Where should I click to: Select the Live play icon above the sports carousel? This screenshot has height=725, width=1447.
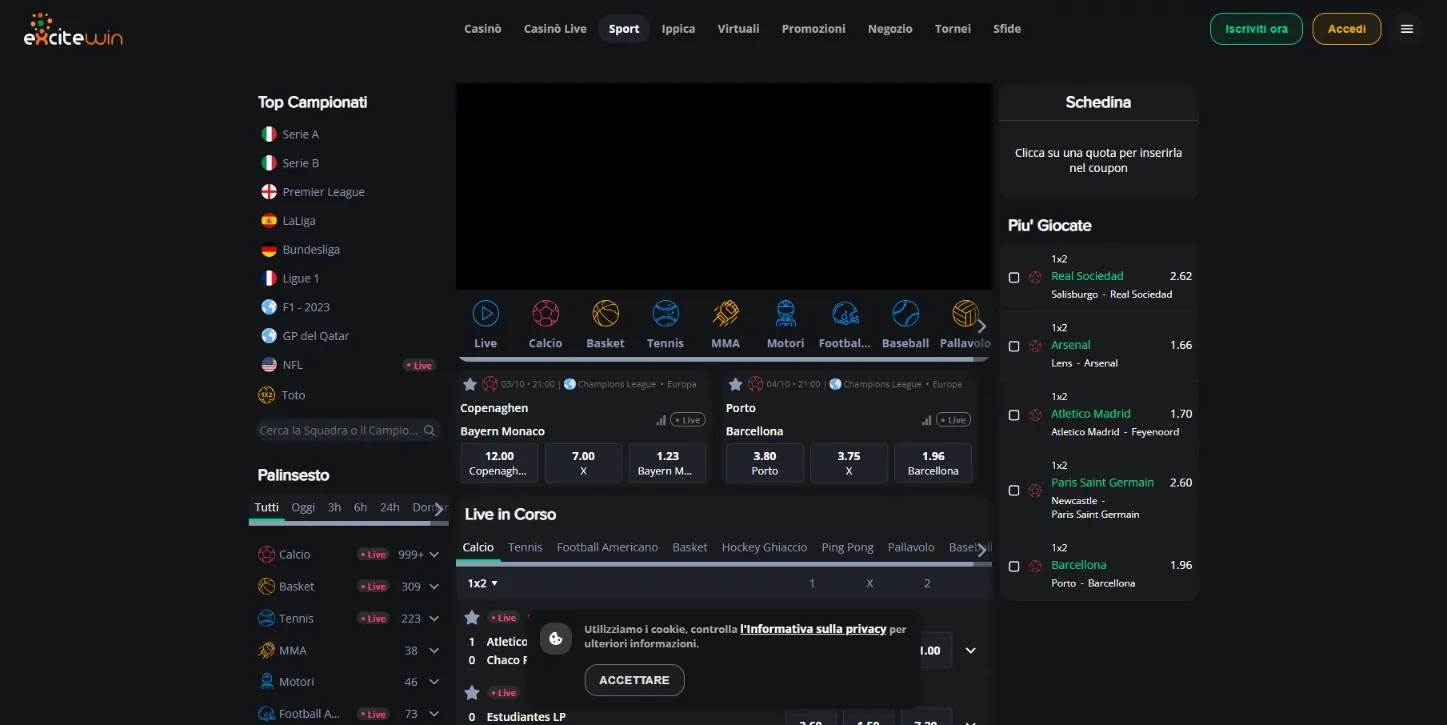(485, 314)
